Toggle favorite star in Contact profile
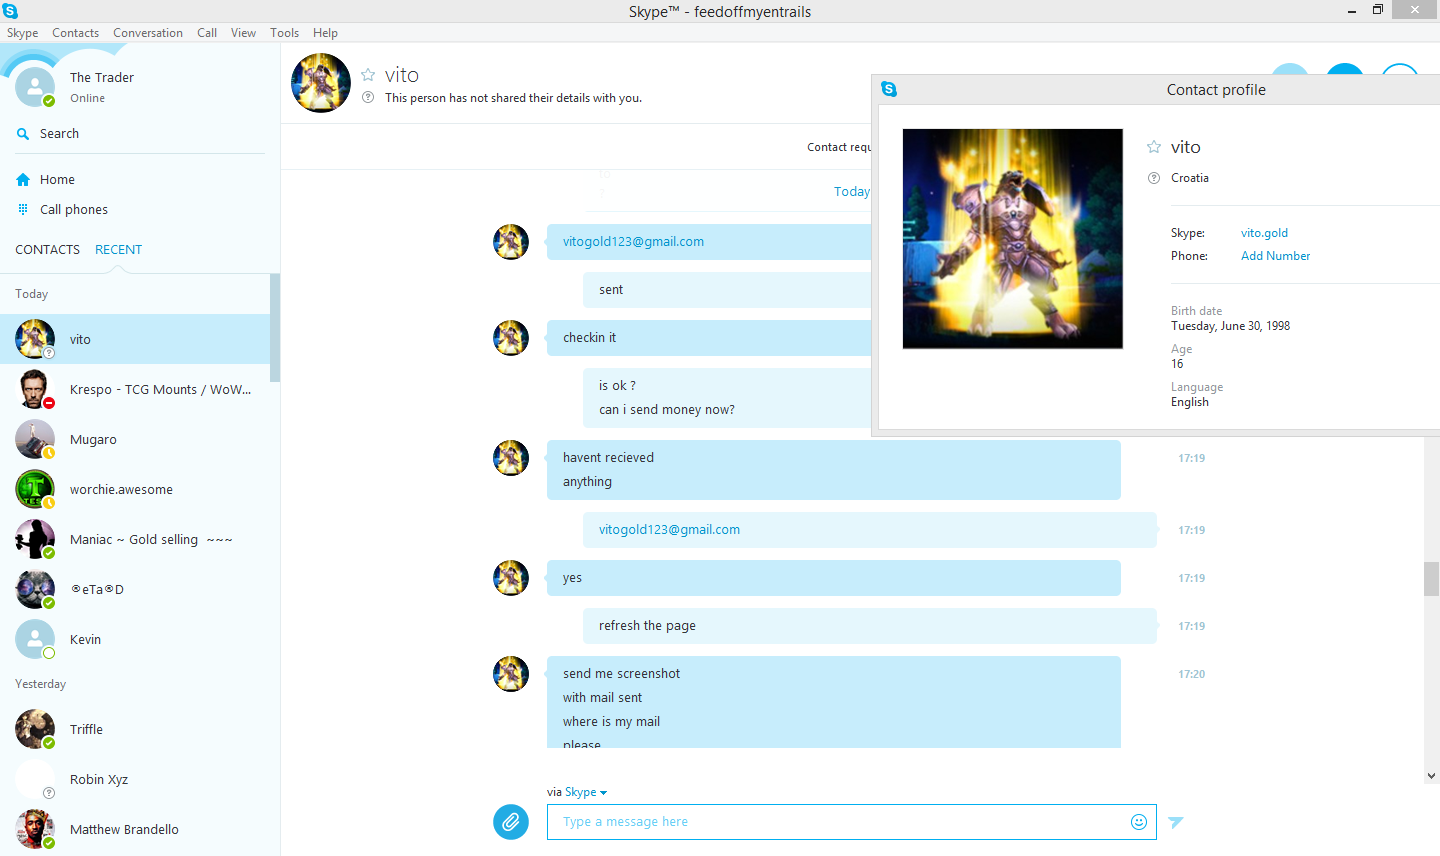Image resolution: width=1440 pixels, height=856 pixels. [1154, 147]
